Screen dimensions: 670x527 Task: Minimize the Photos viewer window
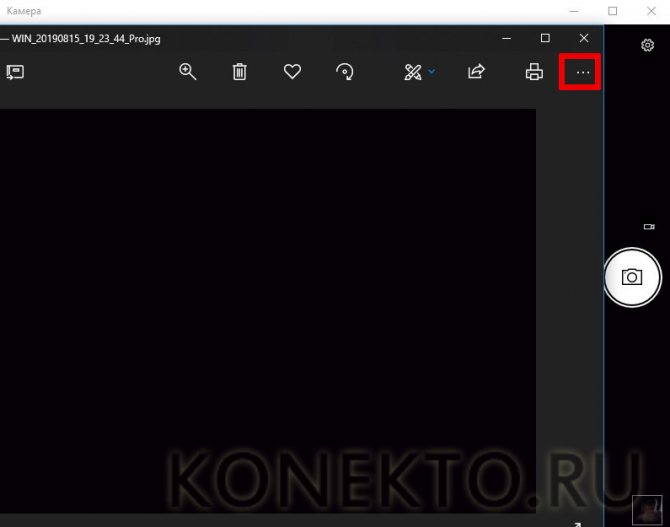[506, 38]
